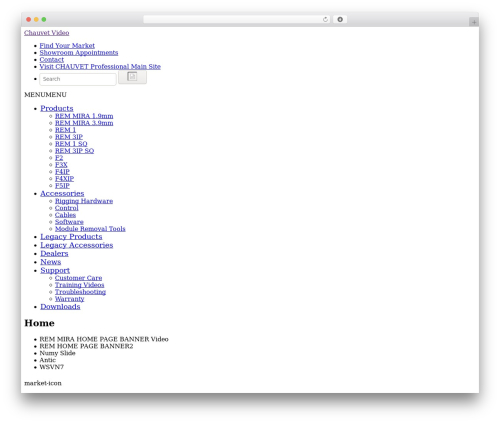Image resolution: width=500 pixels, height=423 pixels.
Task: Open the Legacy Accessories menu item
Action: (77, 245)
